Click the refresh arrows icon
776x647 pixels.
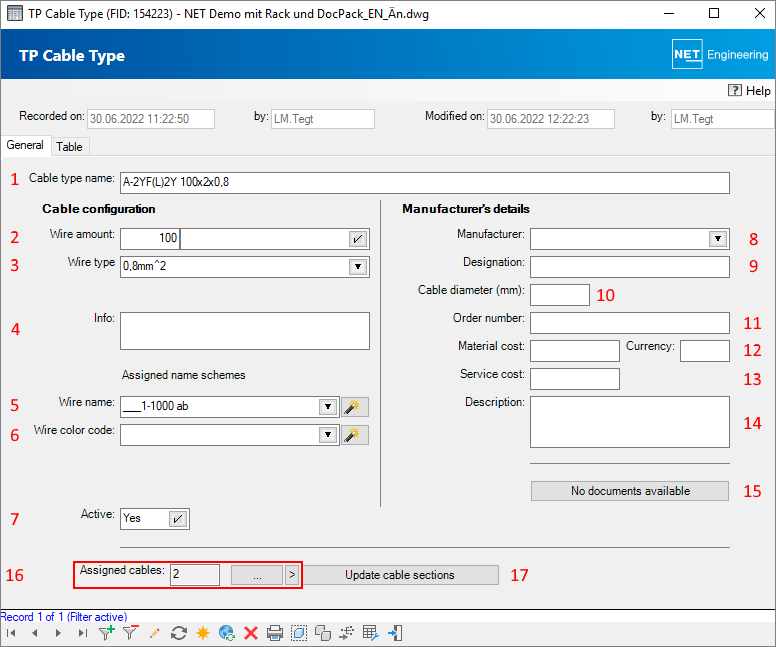pyautogui.click(x=179, y=633)
